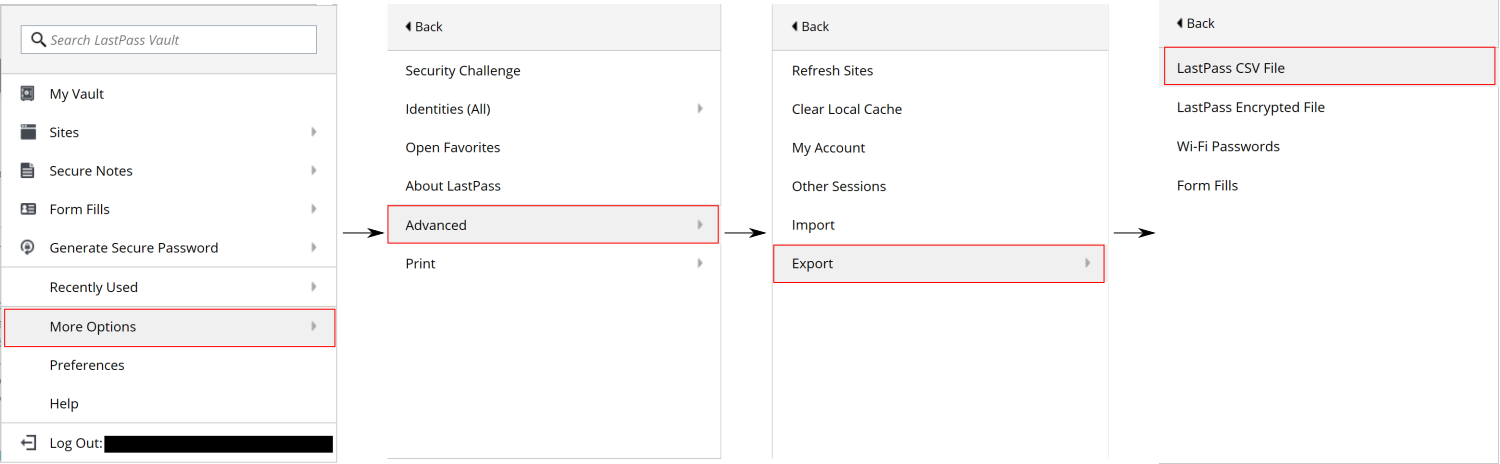The image size is (1500, 464).
Task: Expand the Identities (All) arrow
Action: click(700, 109)
